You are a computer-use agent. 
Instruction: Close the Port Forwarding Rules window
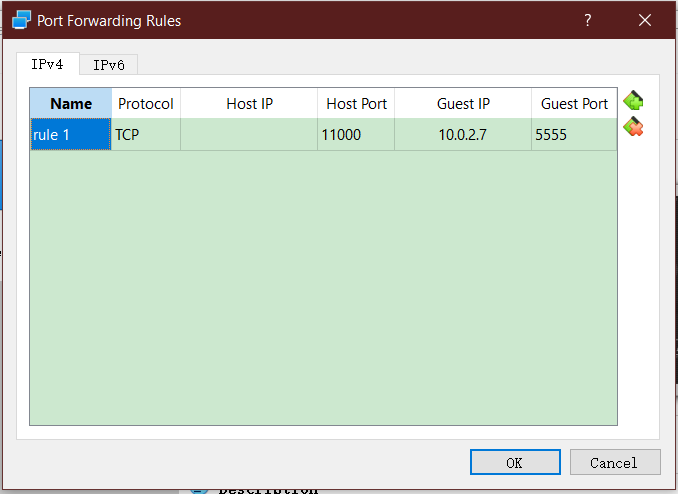point(645,20)
